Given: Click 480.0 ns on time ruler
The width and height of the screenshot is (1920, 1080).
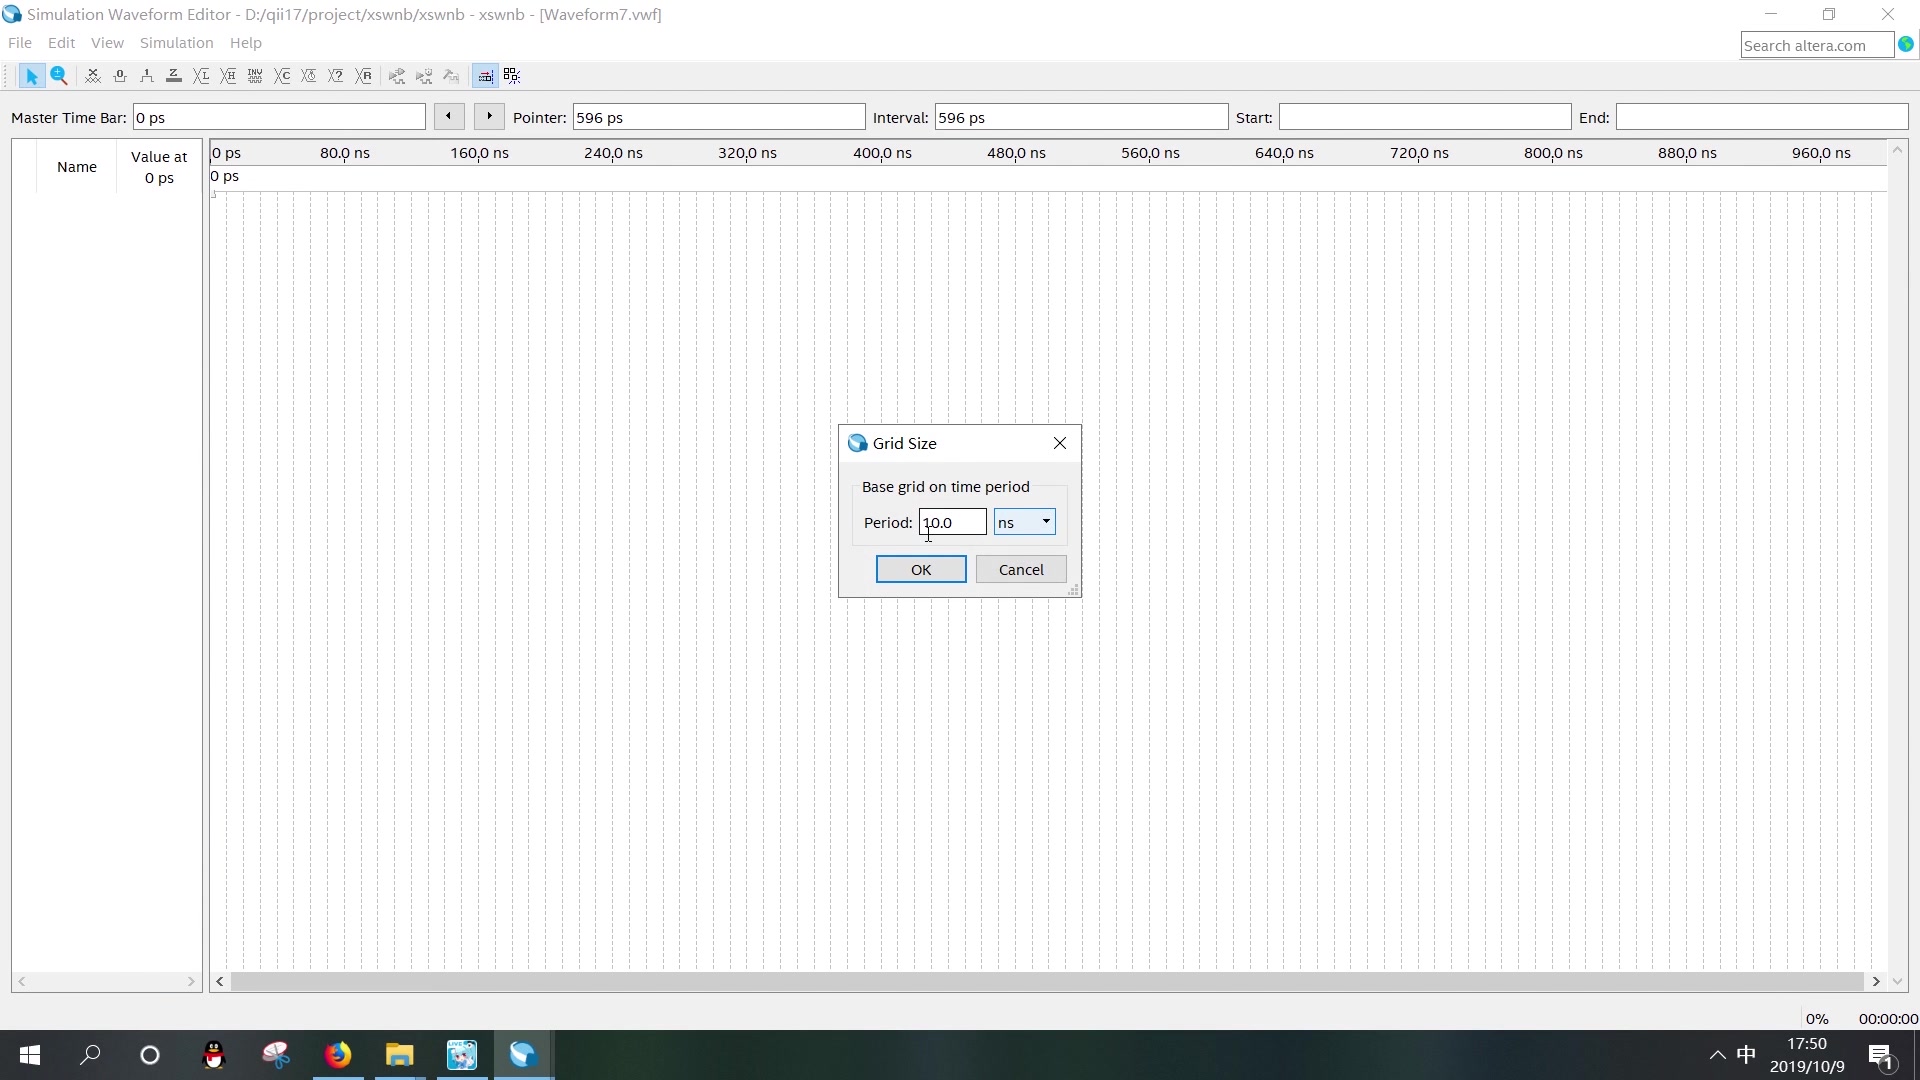Looking at the screenshot, I should pos(1016,153).
